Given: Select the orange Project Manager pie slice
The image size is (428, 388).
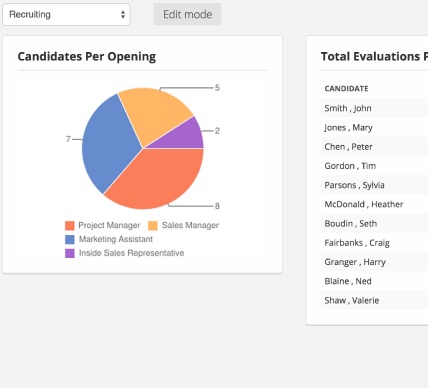Looking at the screenshot, I should click(157, 178).
